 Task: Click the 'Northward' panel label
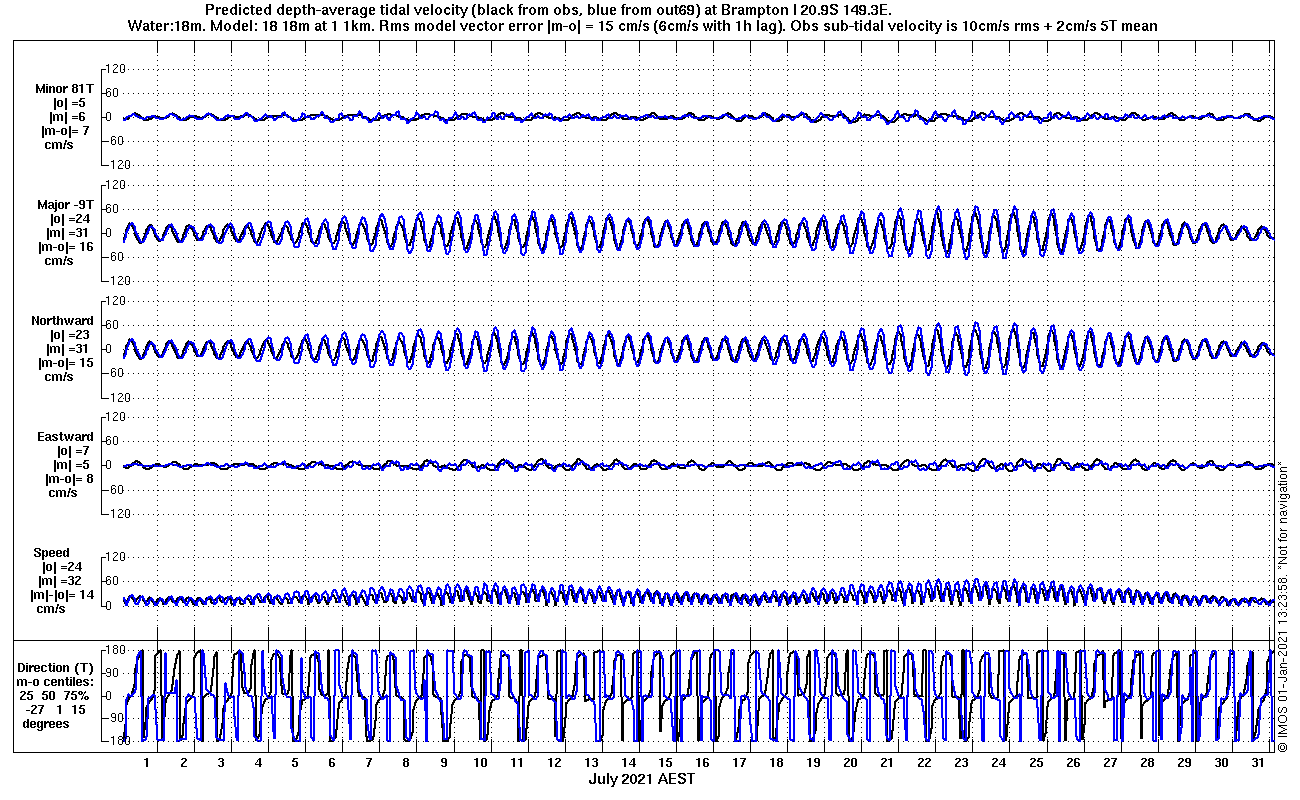(x=62, y=321)
